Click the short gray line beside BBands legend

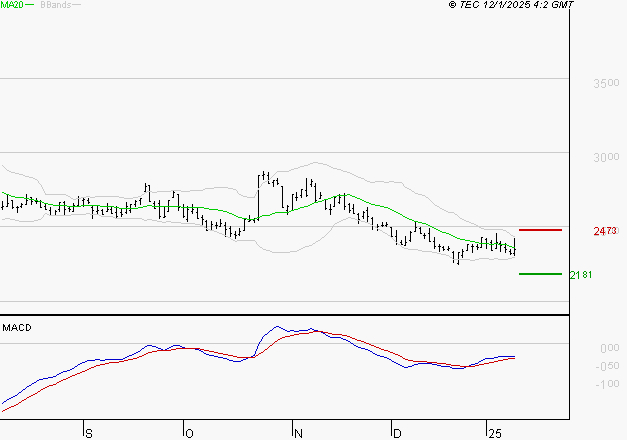[x=76, y=5]
